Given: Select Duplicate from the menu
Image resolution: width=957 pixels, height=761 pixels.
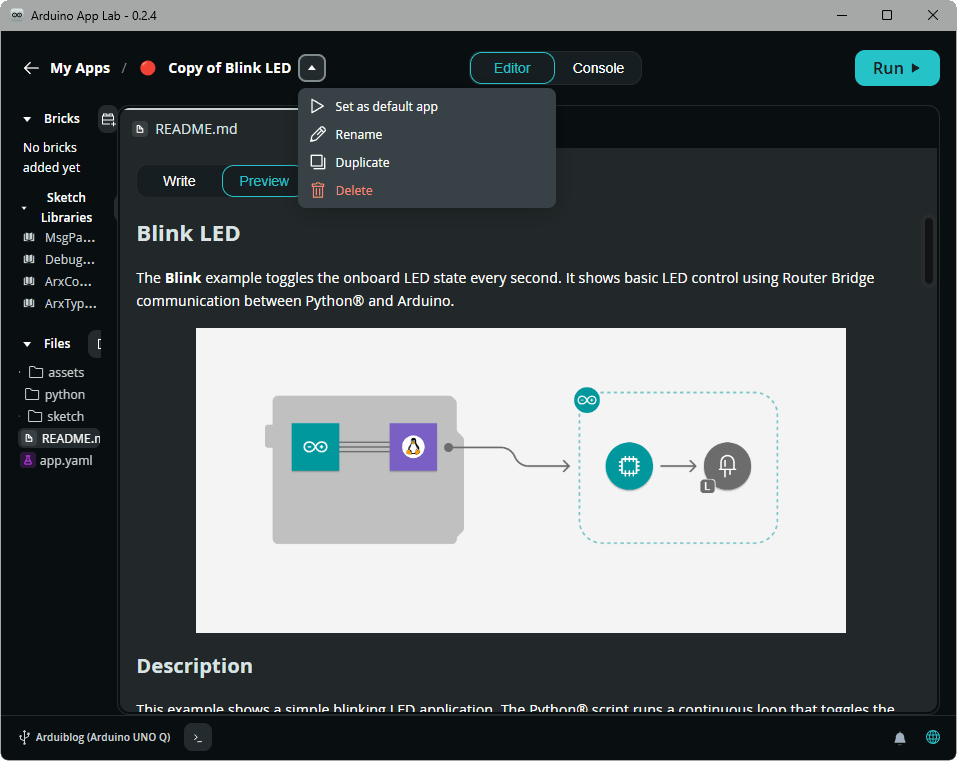Looking at the screenshot, I should click(x=362, y=162).
